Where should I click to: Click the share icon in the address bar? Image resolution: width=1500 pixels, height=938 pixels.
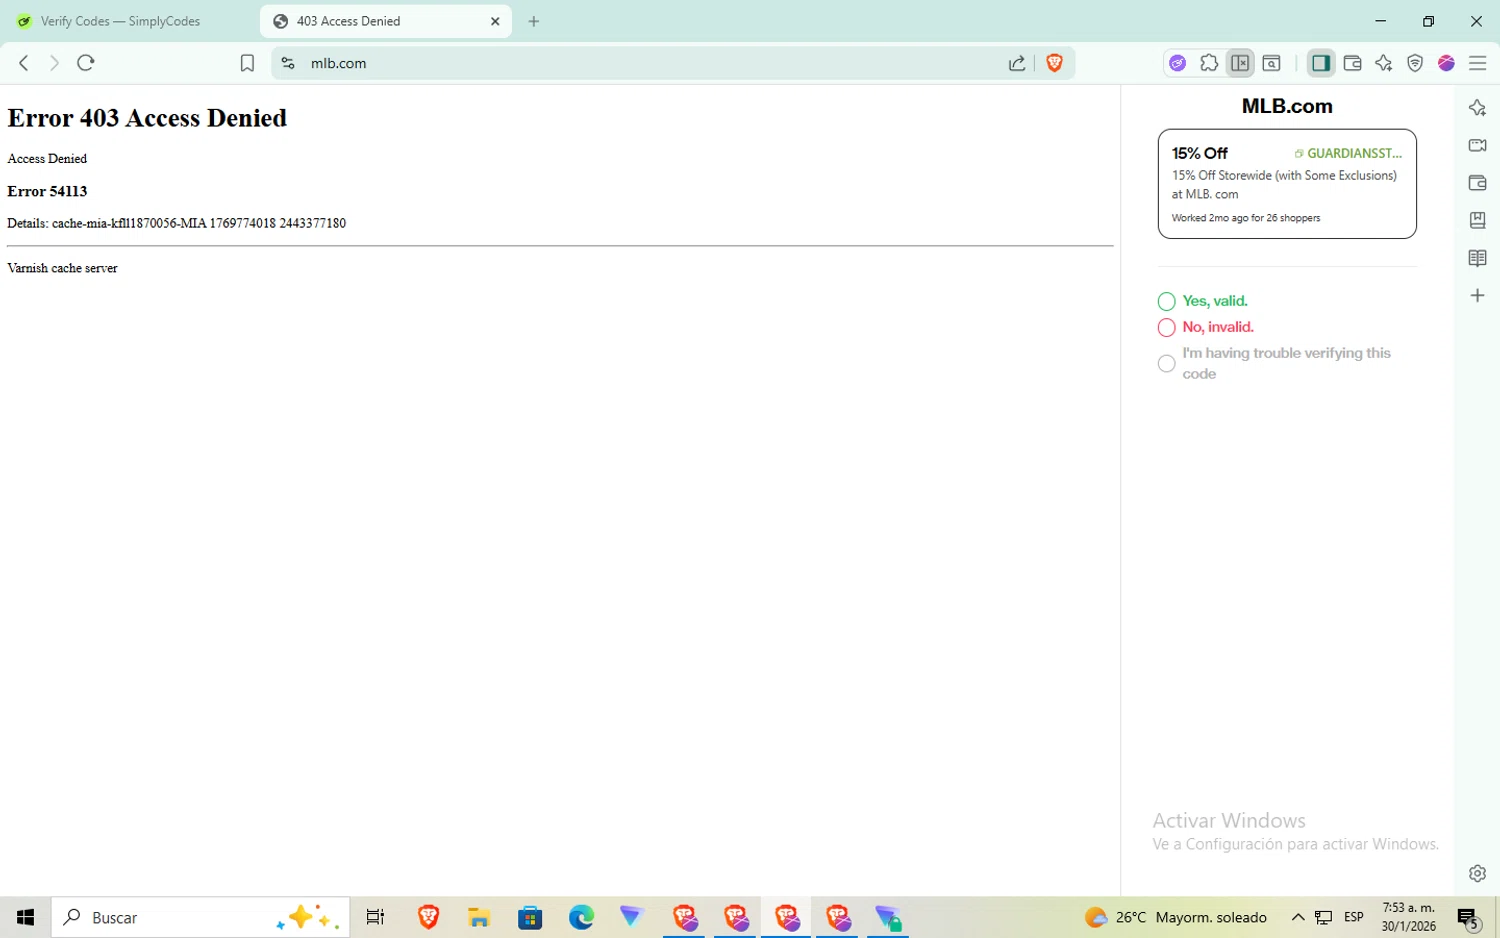(x=1017, y=63)
